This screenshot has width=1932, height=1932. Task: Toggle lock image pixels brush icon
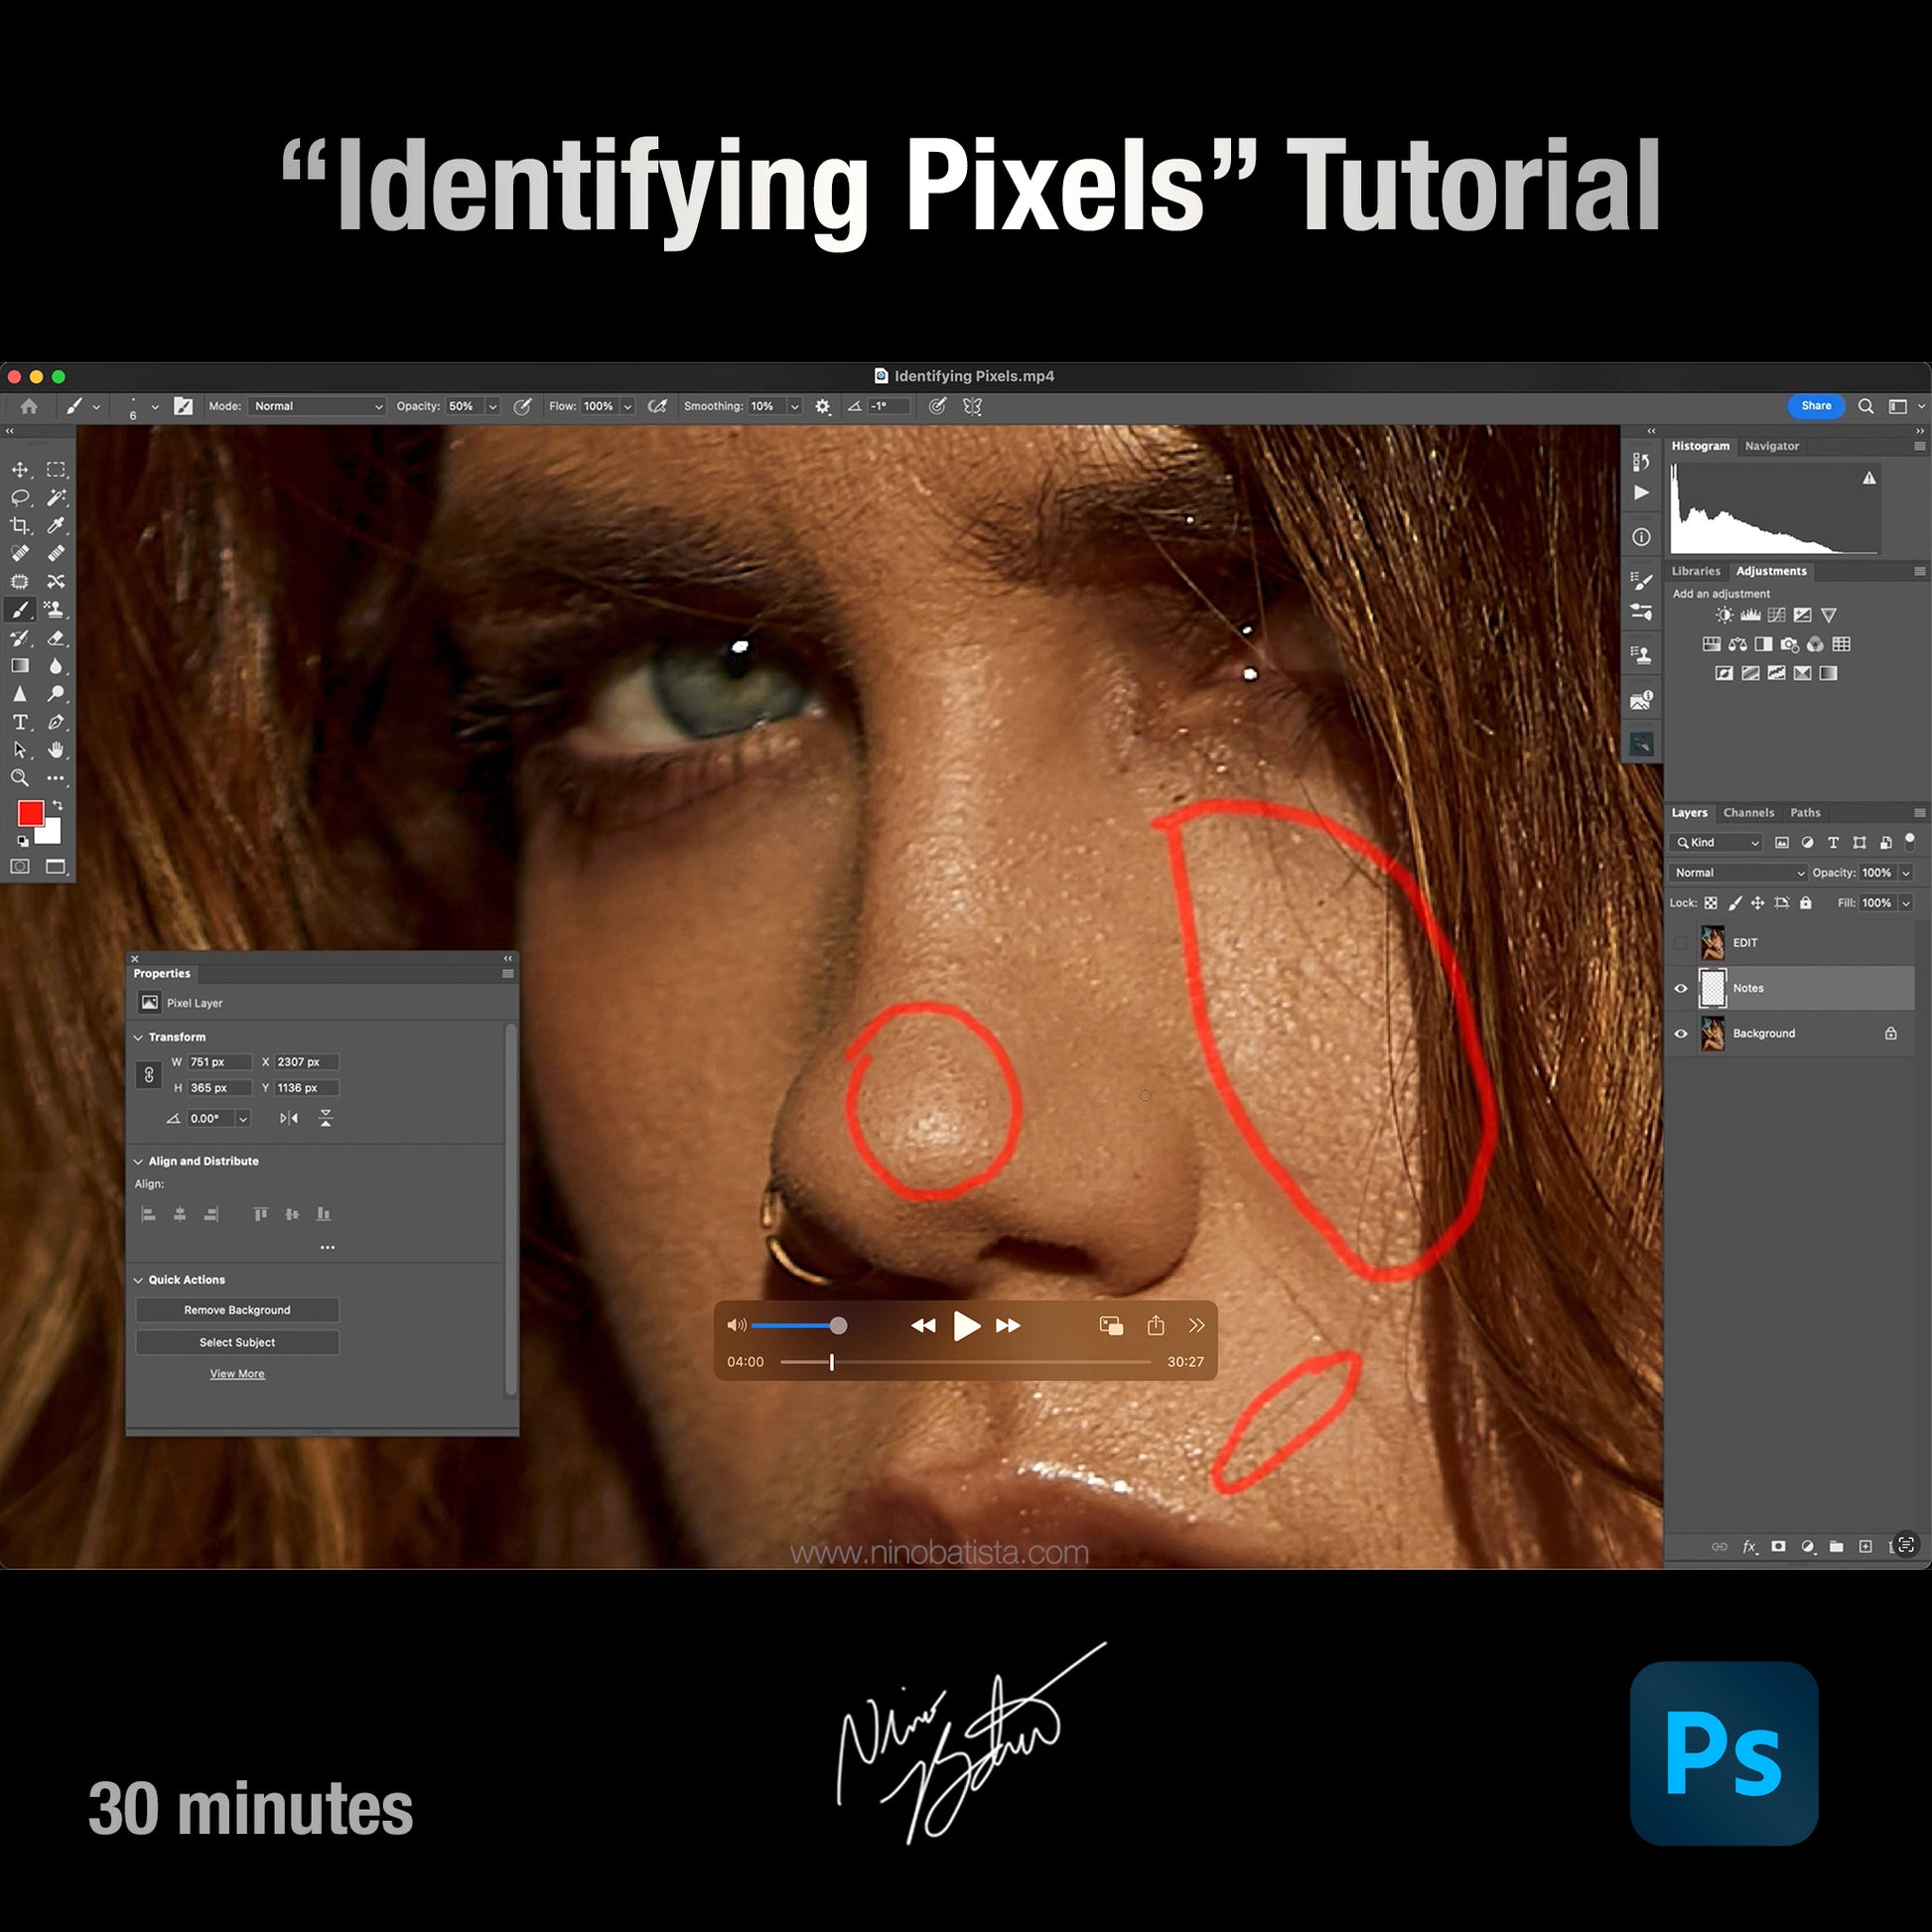click(x=1735, y=903)
